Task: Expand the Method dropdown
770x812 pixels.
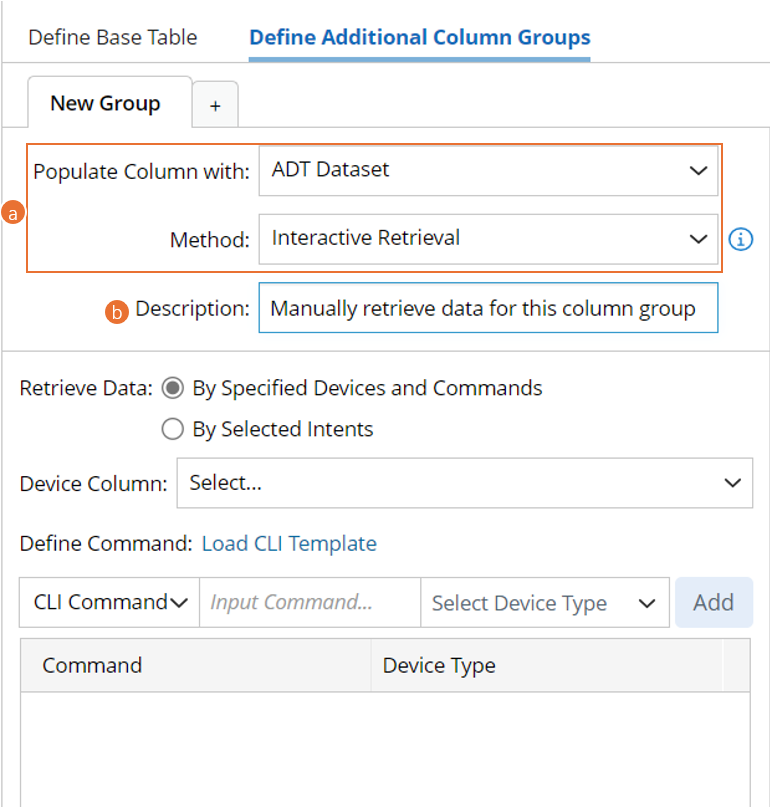Action: click(488, 239)
